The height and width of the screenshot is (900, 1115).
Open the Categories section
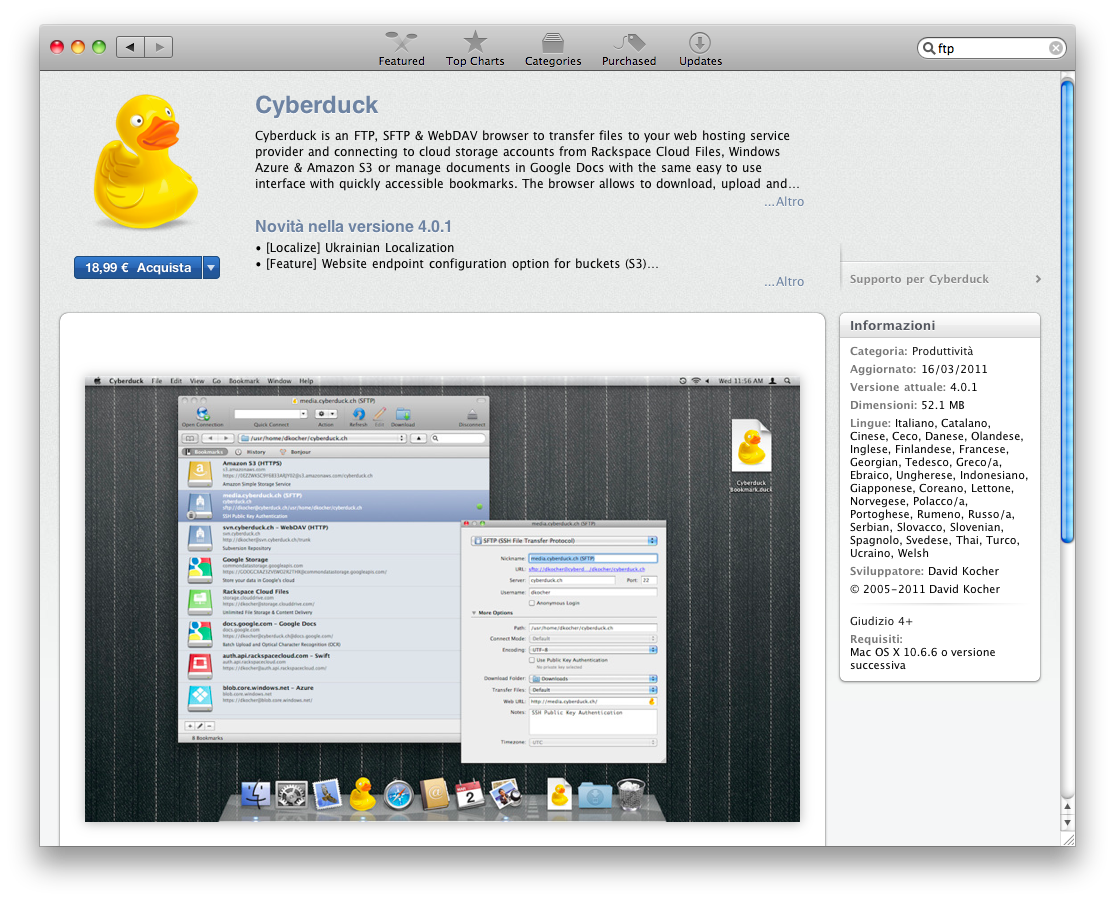pos(553,49)
